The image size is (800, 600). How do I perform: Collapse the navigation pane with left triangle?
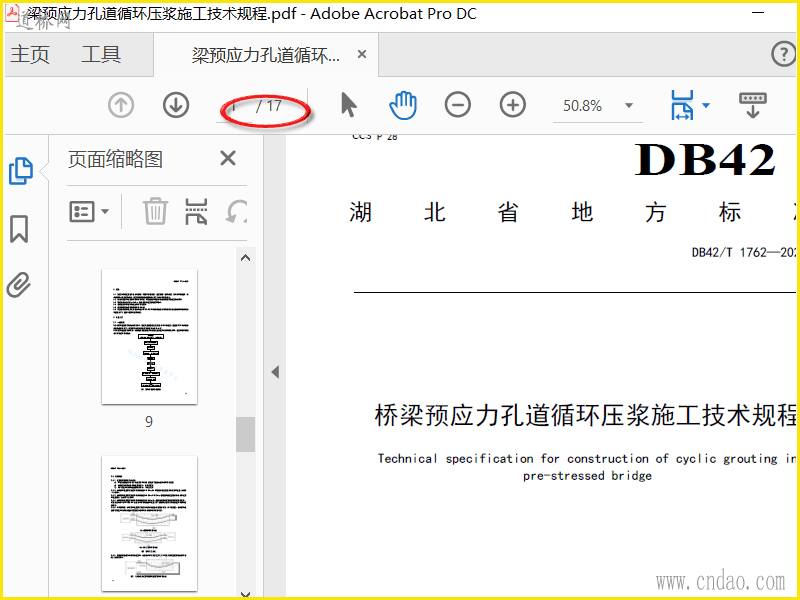(x=276, y=372)
